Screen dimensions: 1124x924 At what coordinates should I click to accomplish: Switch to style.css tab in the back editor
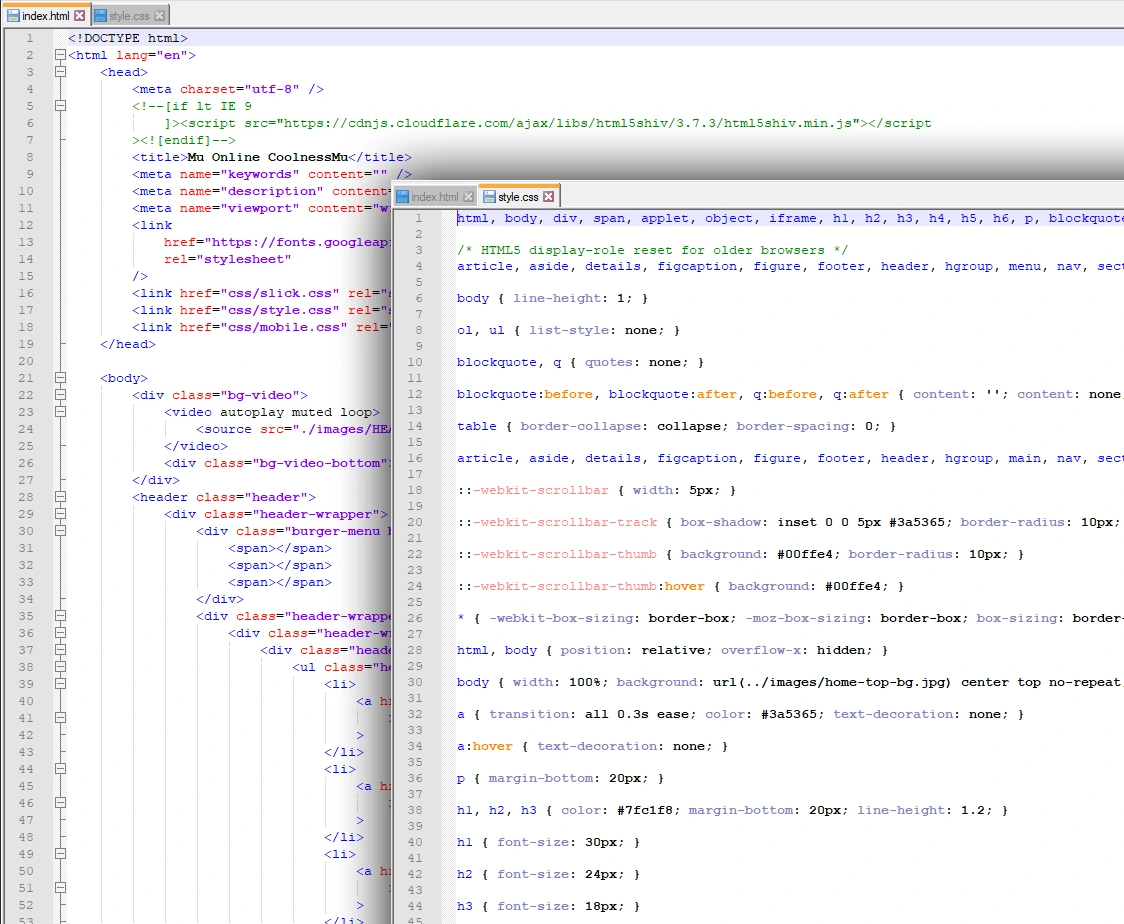pos(130,15)
